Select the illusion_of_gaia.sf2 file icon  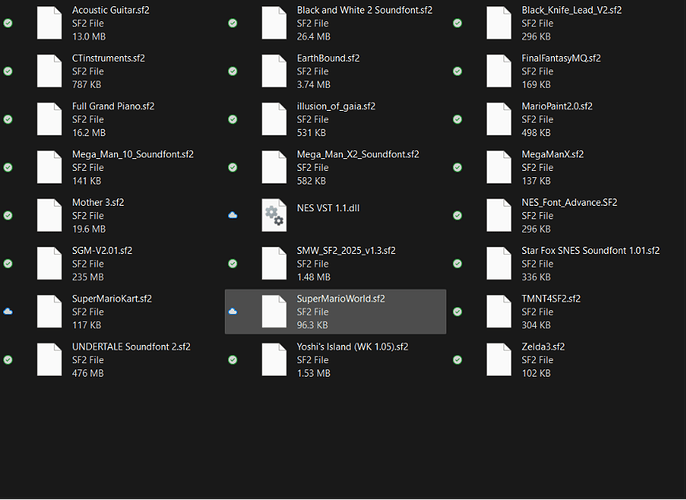click(274, 119)
